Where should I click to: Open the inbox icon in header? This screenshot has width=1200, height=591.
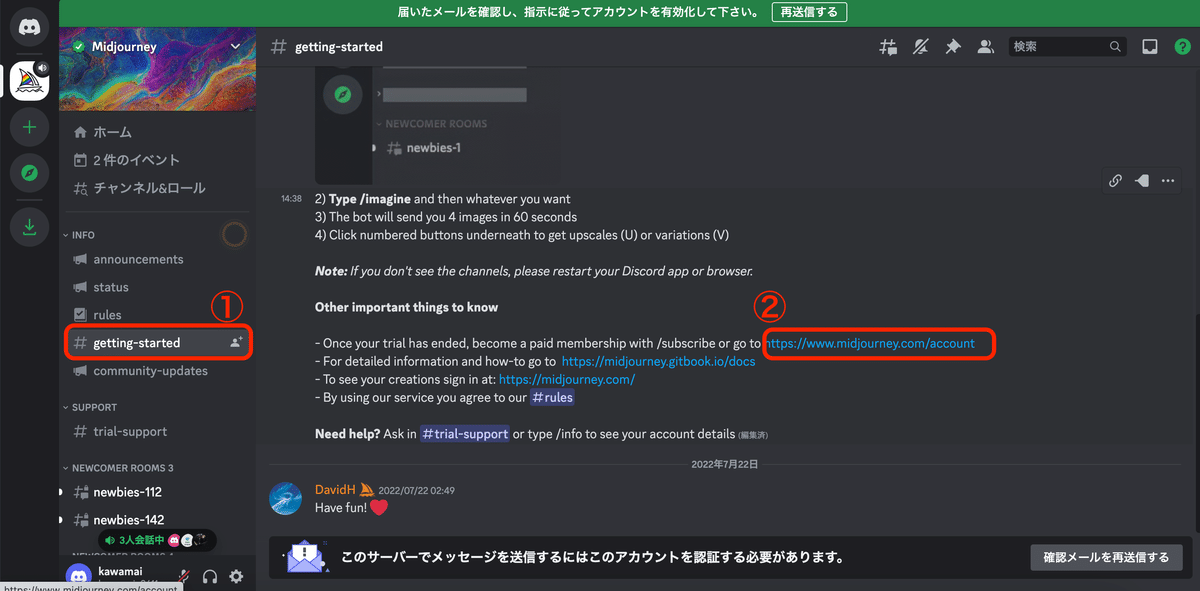click(1150, 47)
